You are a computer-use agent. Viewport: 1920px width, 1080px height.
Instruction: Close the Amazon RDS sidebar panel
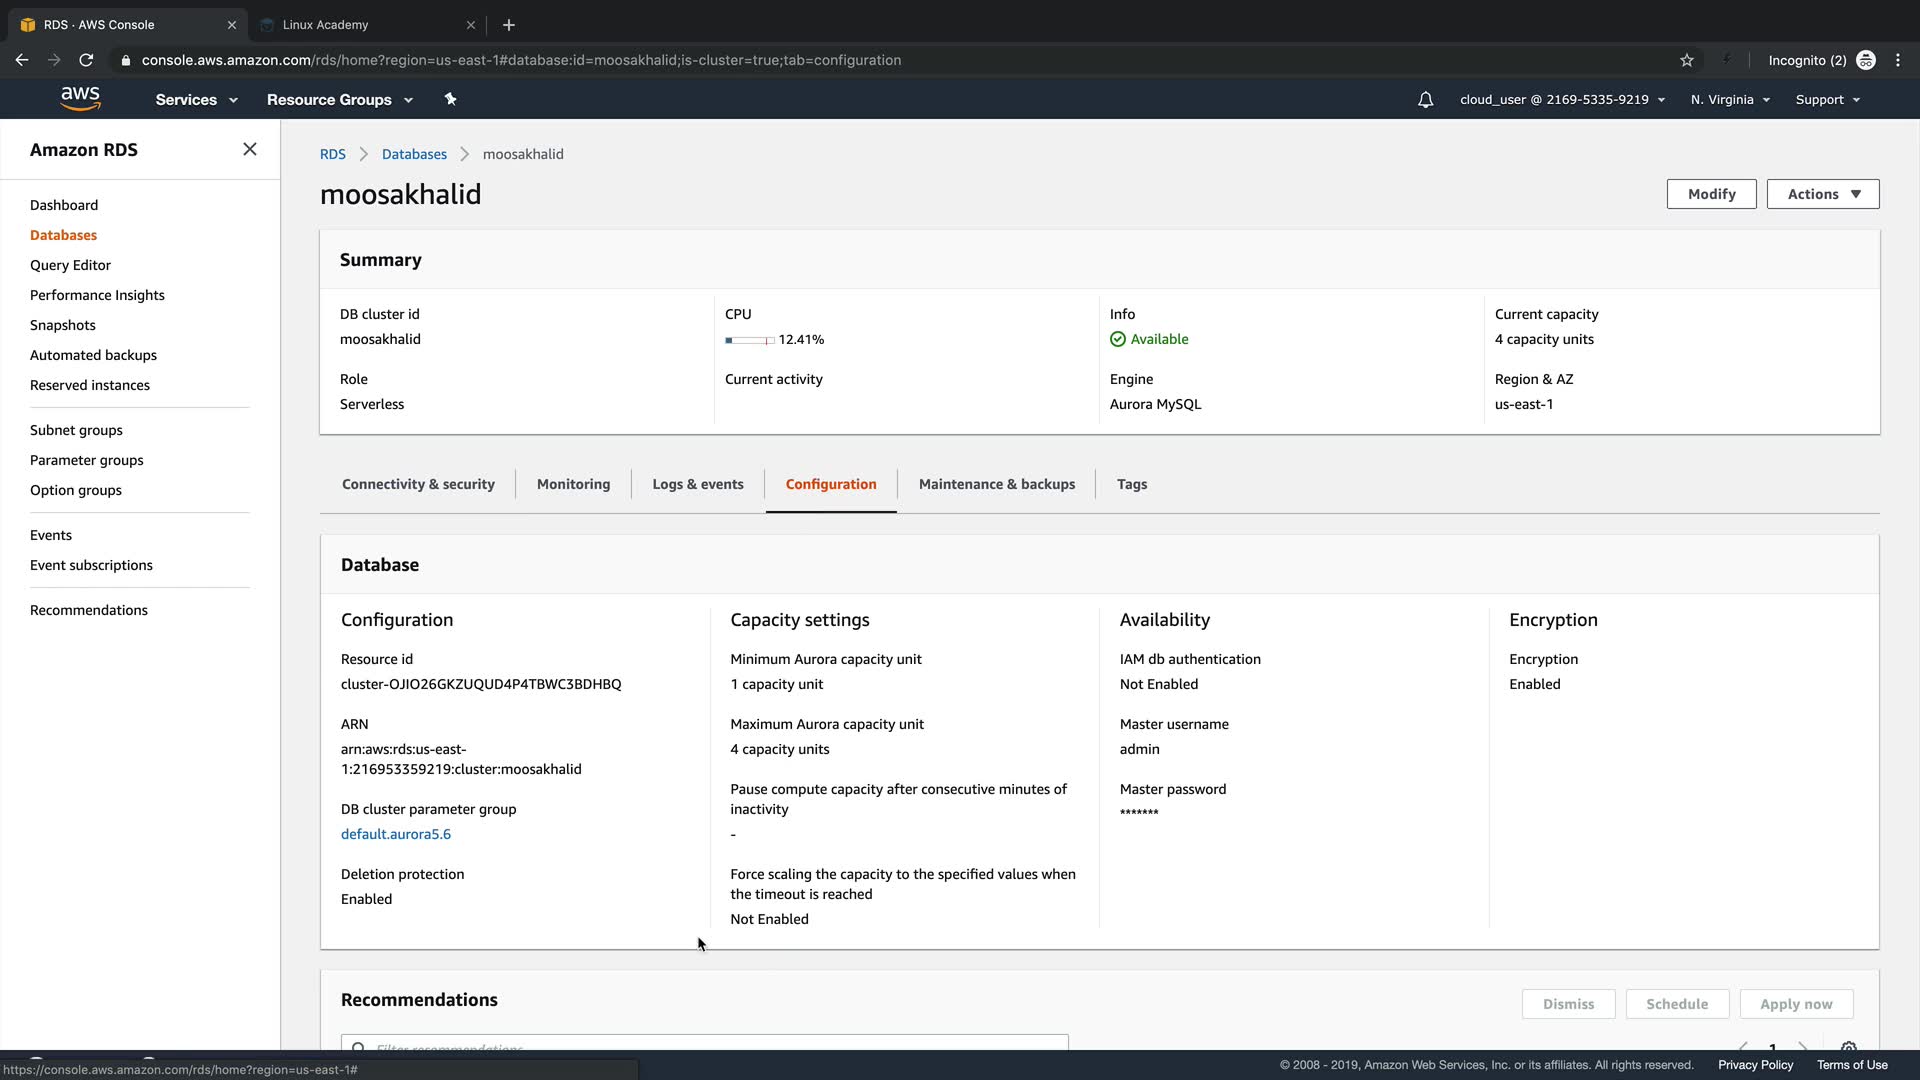tap(250, 149)
